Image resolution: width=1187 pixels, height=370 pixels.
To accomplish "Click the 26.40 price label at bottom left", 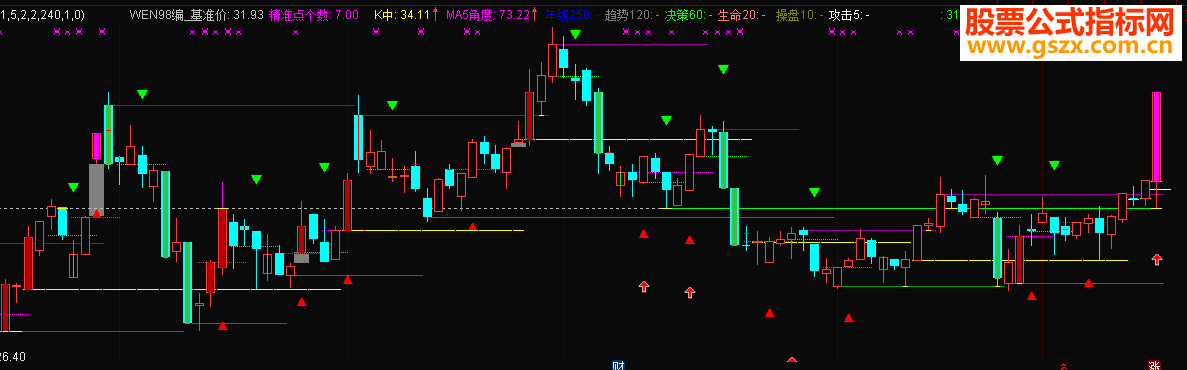I will (x=14, y=356).
